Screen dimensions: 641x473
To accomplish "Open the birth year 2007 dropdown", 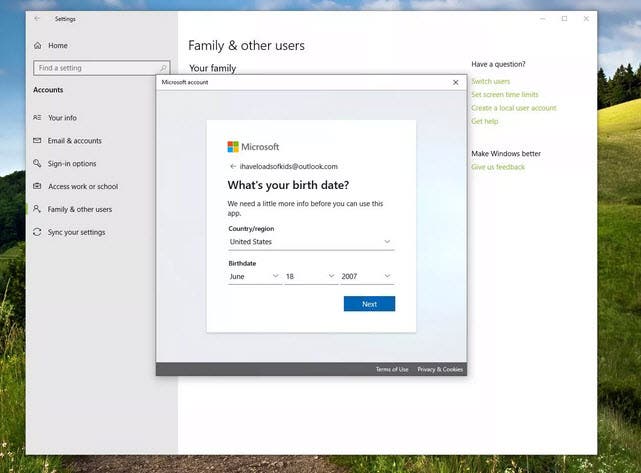I will tap(367, 276).
